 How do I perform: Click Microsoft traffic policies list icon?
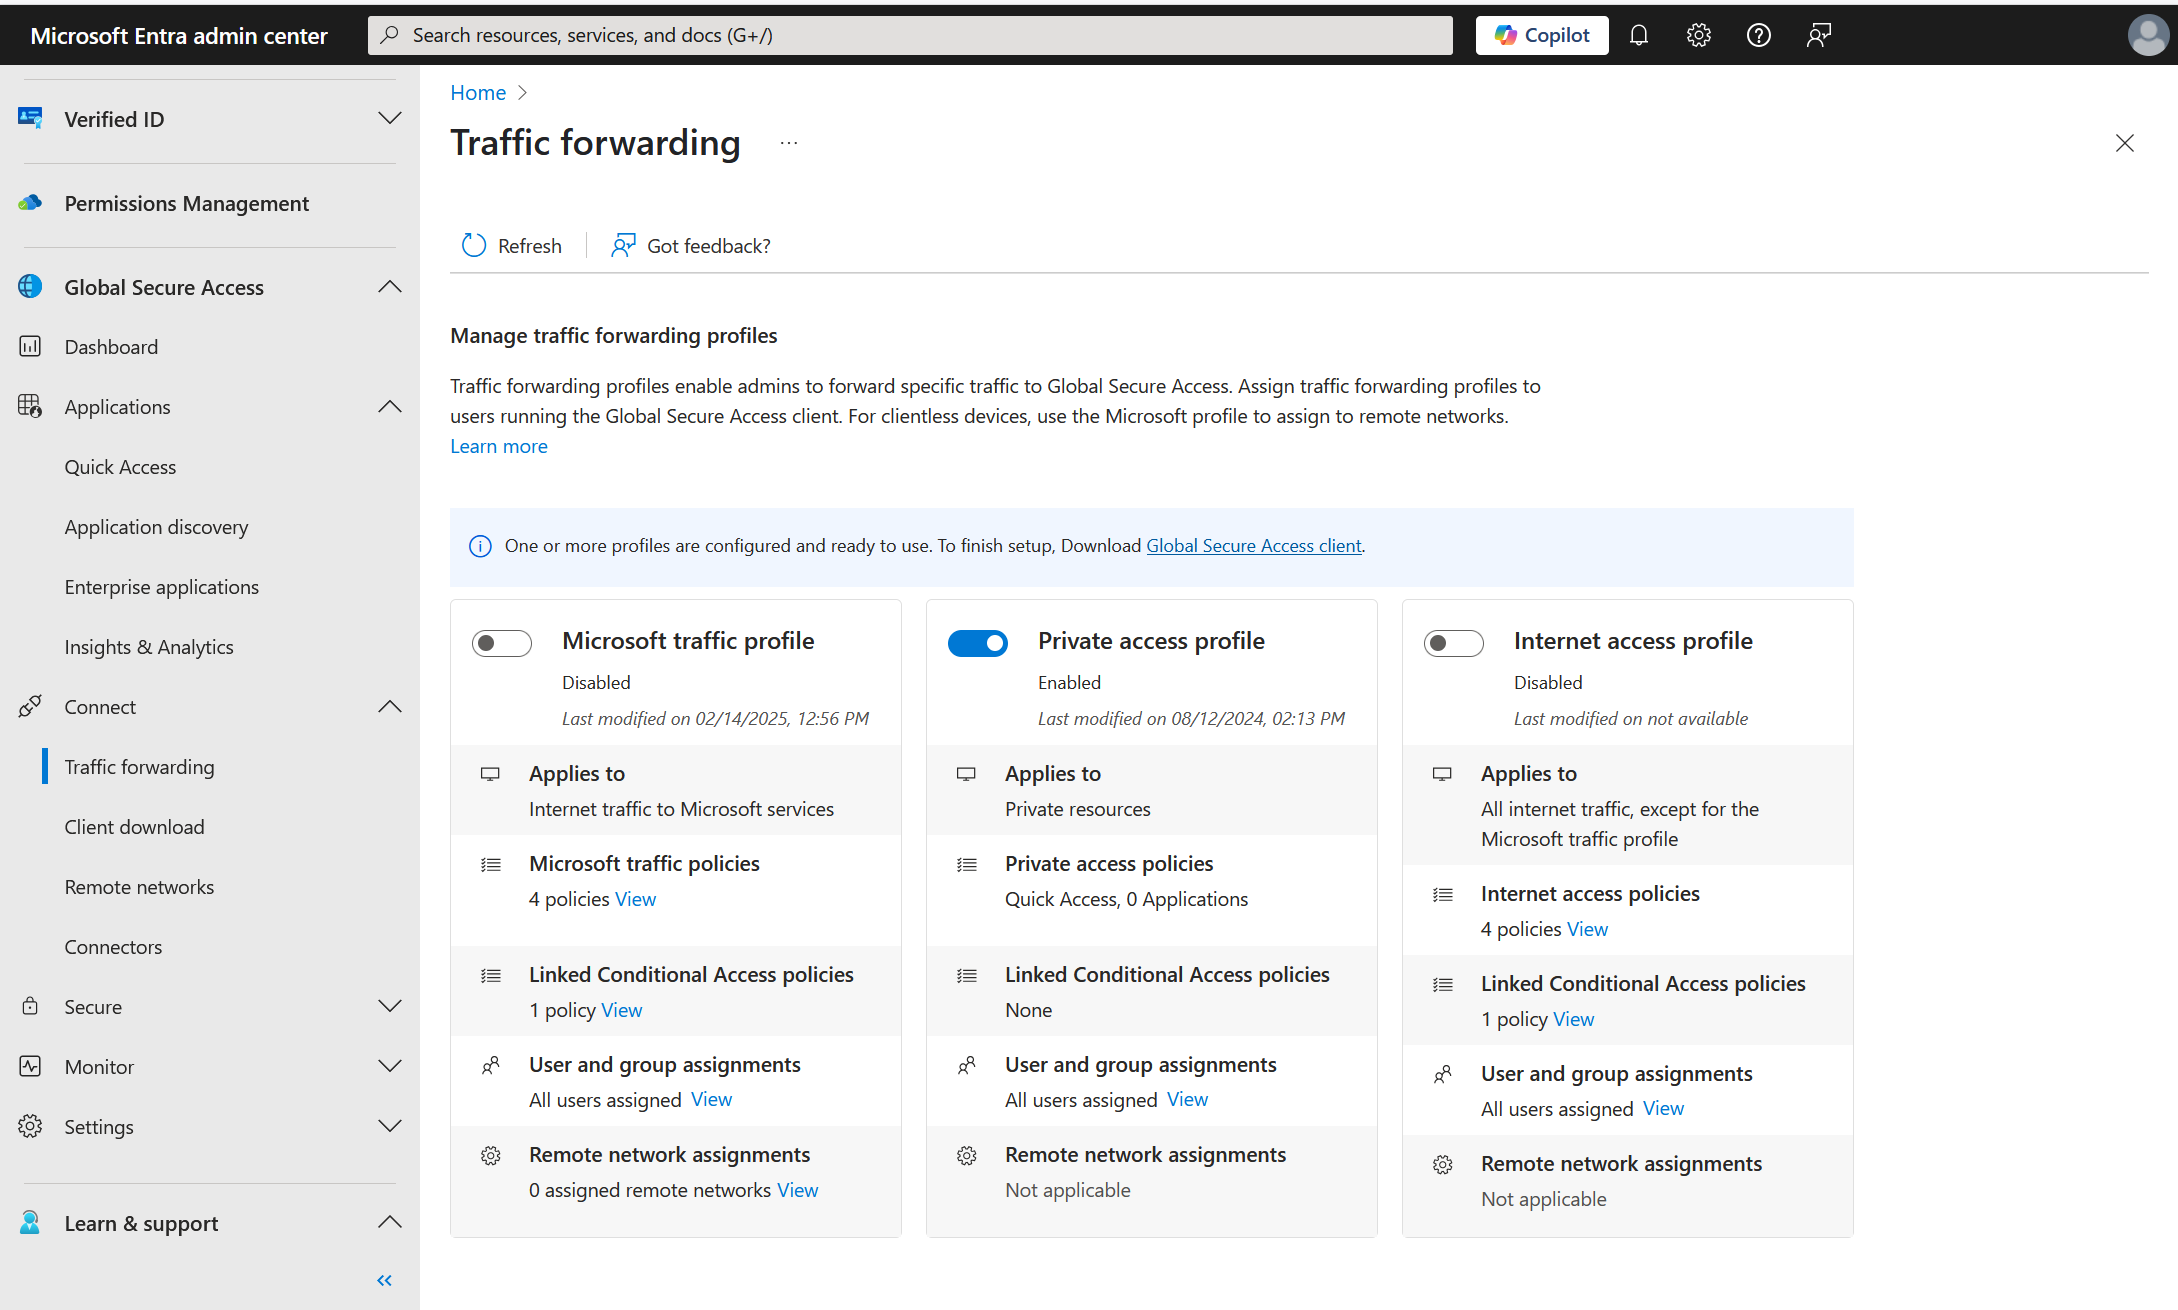(490, 864)
